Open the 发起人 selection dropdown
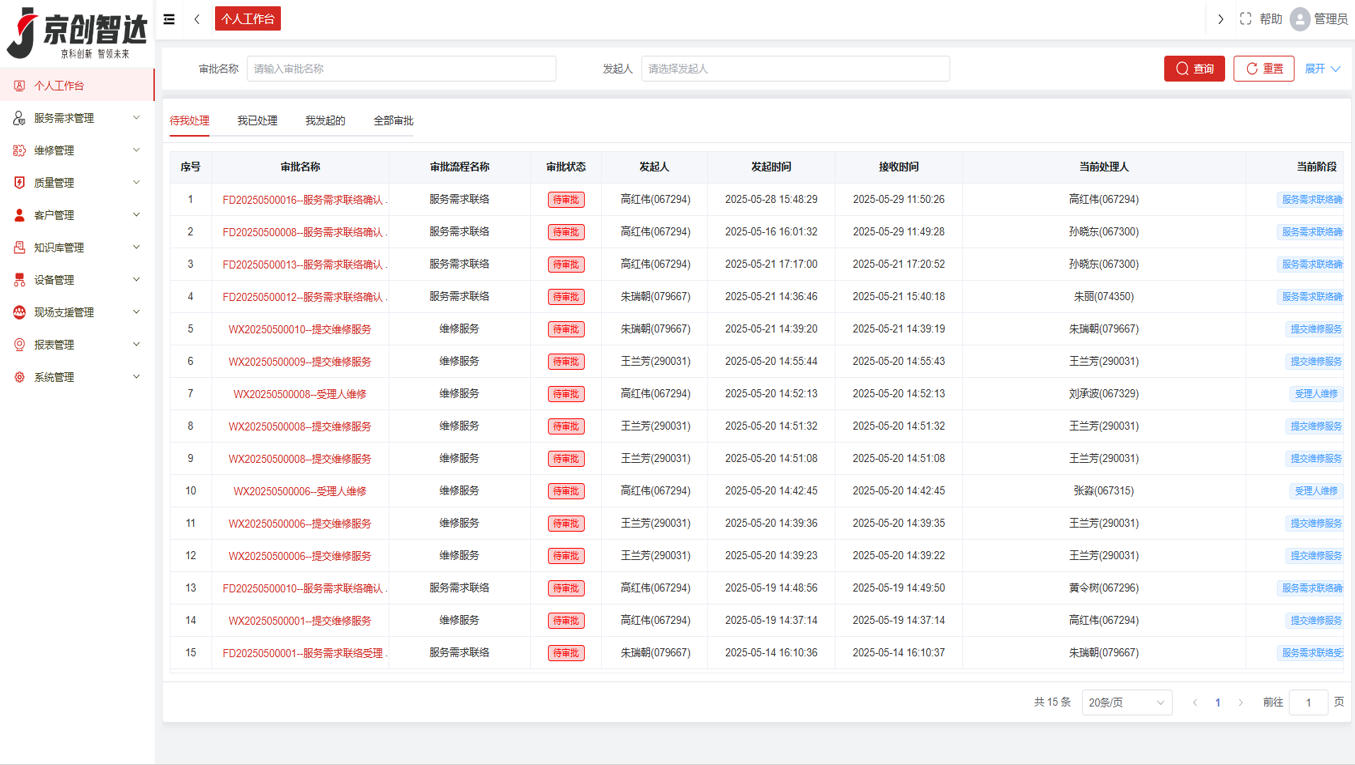The image size is (1355, 765). point(795,69)
